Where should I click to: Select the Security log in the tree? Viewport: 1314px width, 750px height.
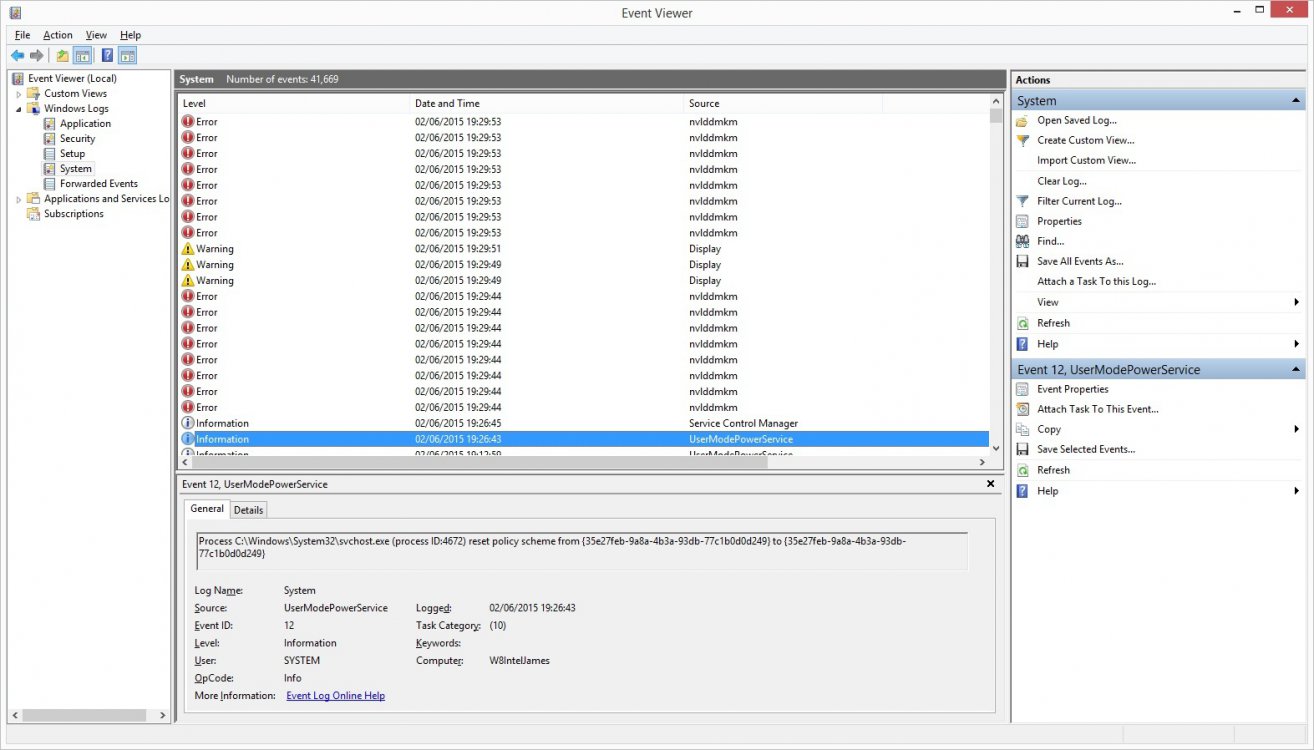tap(75, 138)
